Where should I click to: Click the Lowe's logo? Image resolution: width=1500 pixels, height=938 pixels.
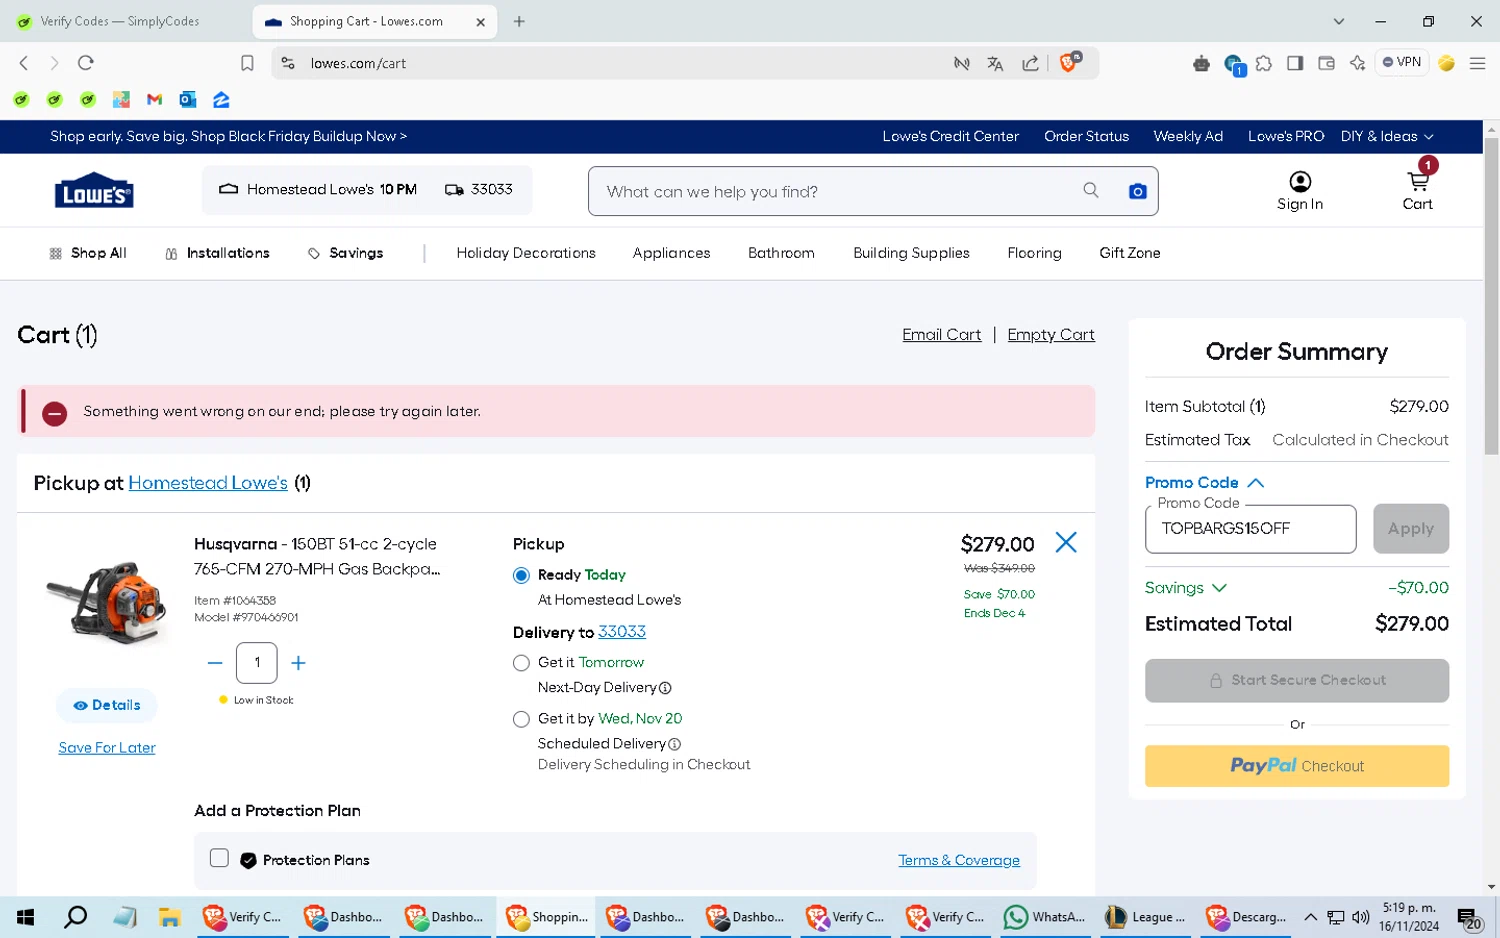[94, 191]
